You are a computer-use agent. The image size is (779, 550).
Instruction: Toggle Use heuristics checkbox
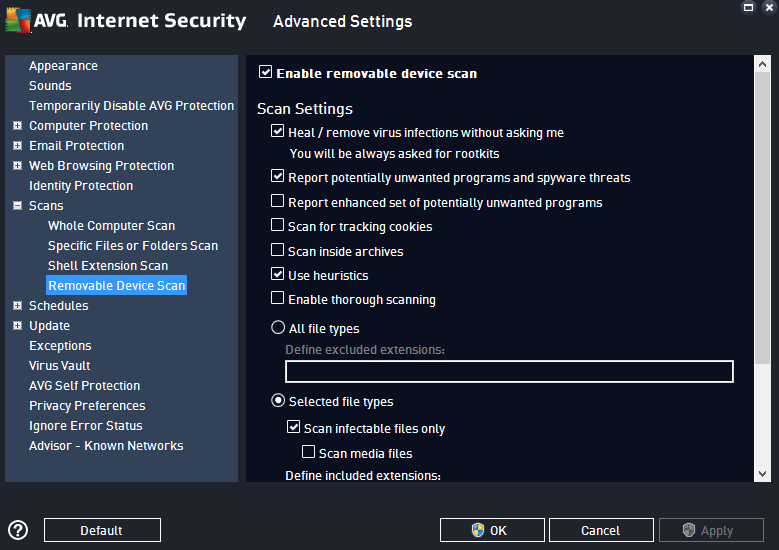(x=277, y=274)
